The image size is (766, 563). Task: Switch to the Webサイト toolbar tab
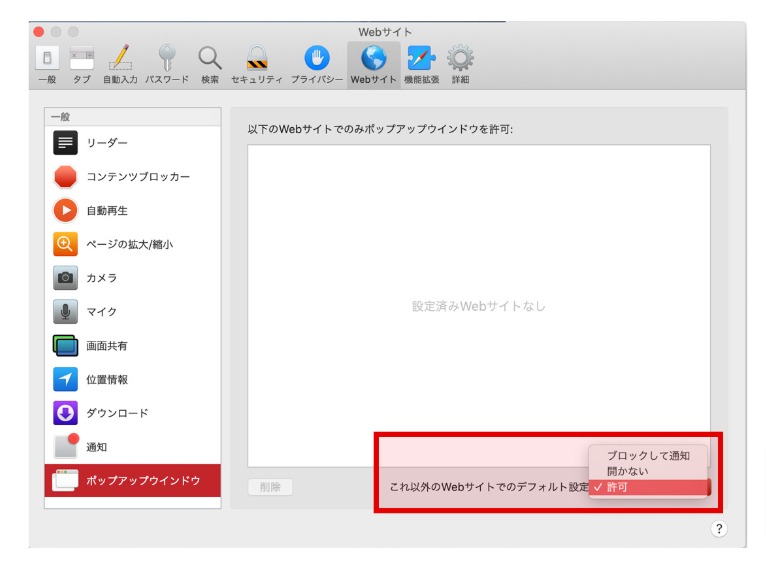point(373,64)
